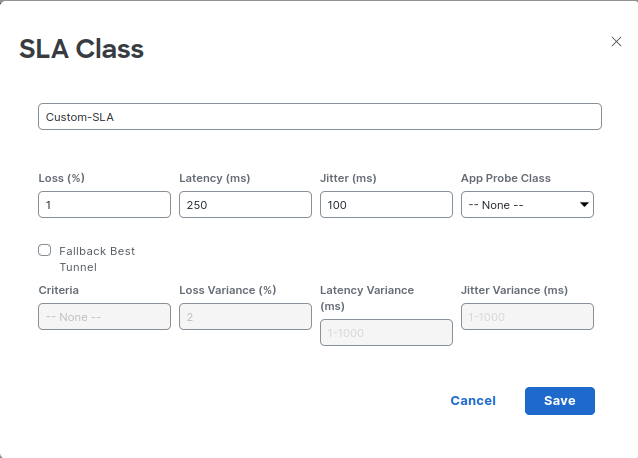Click the Latency (ms) label
This screenshot has height=458, width=638.
click(214, 178)
